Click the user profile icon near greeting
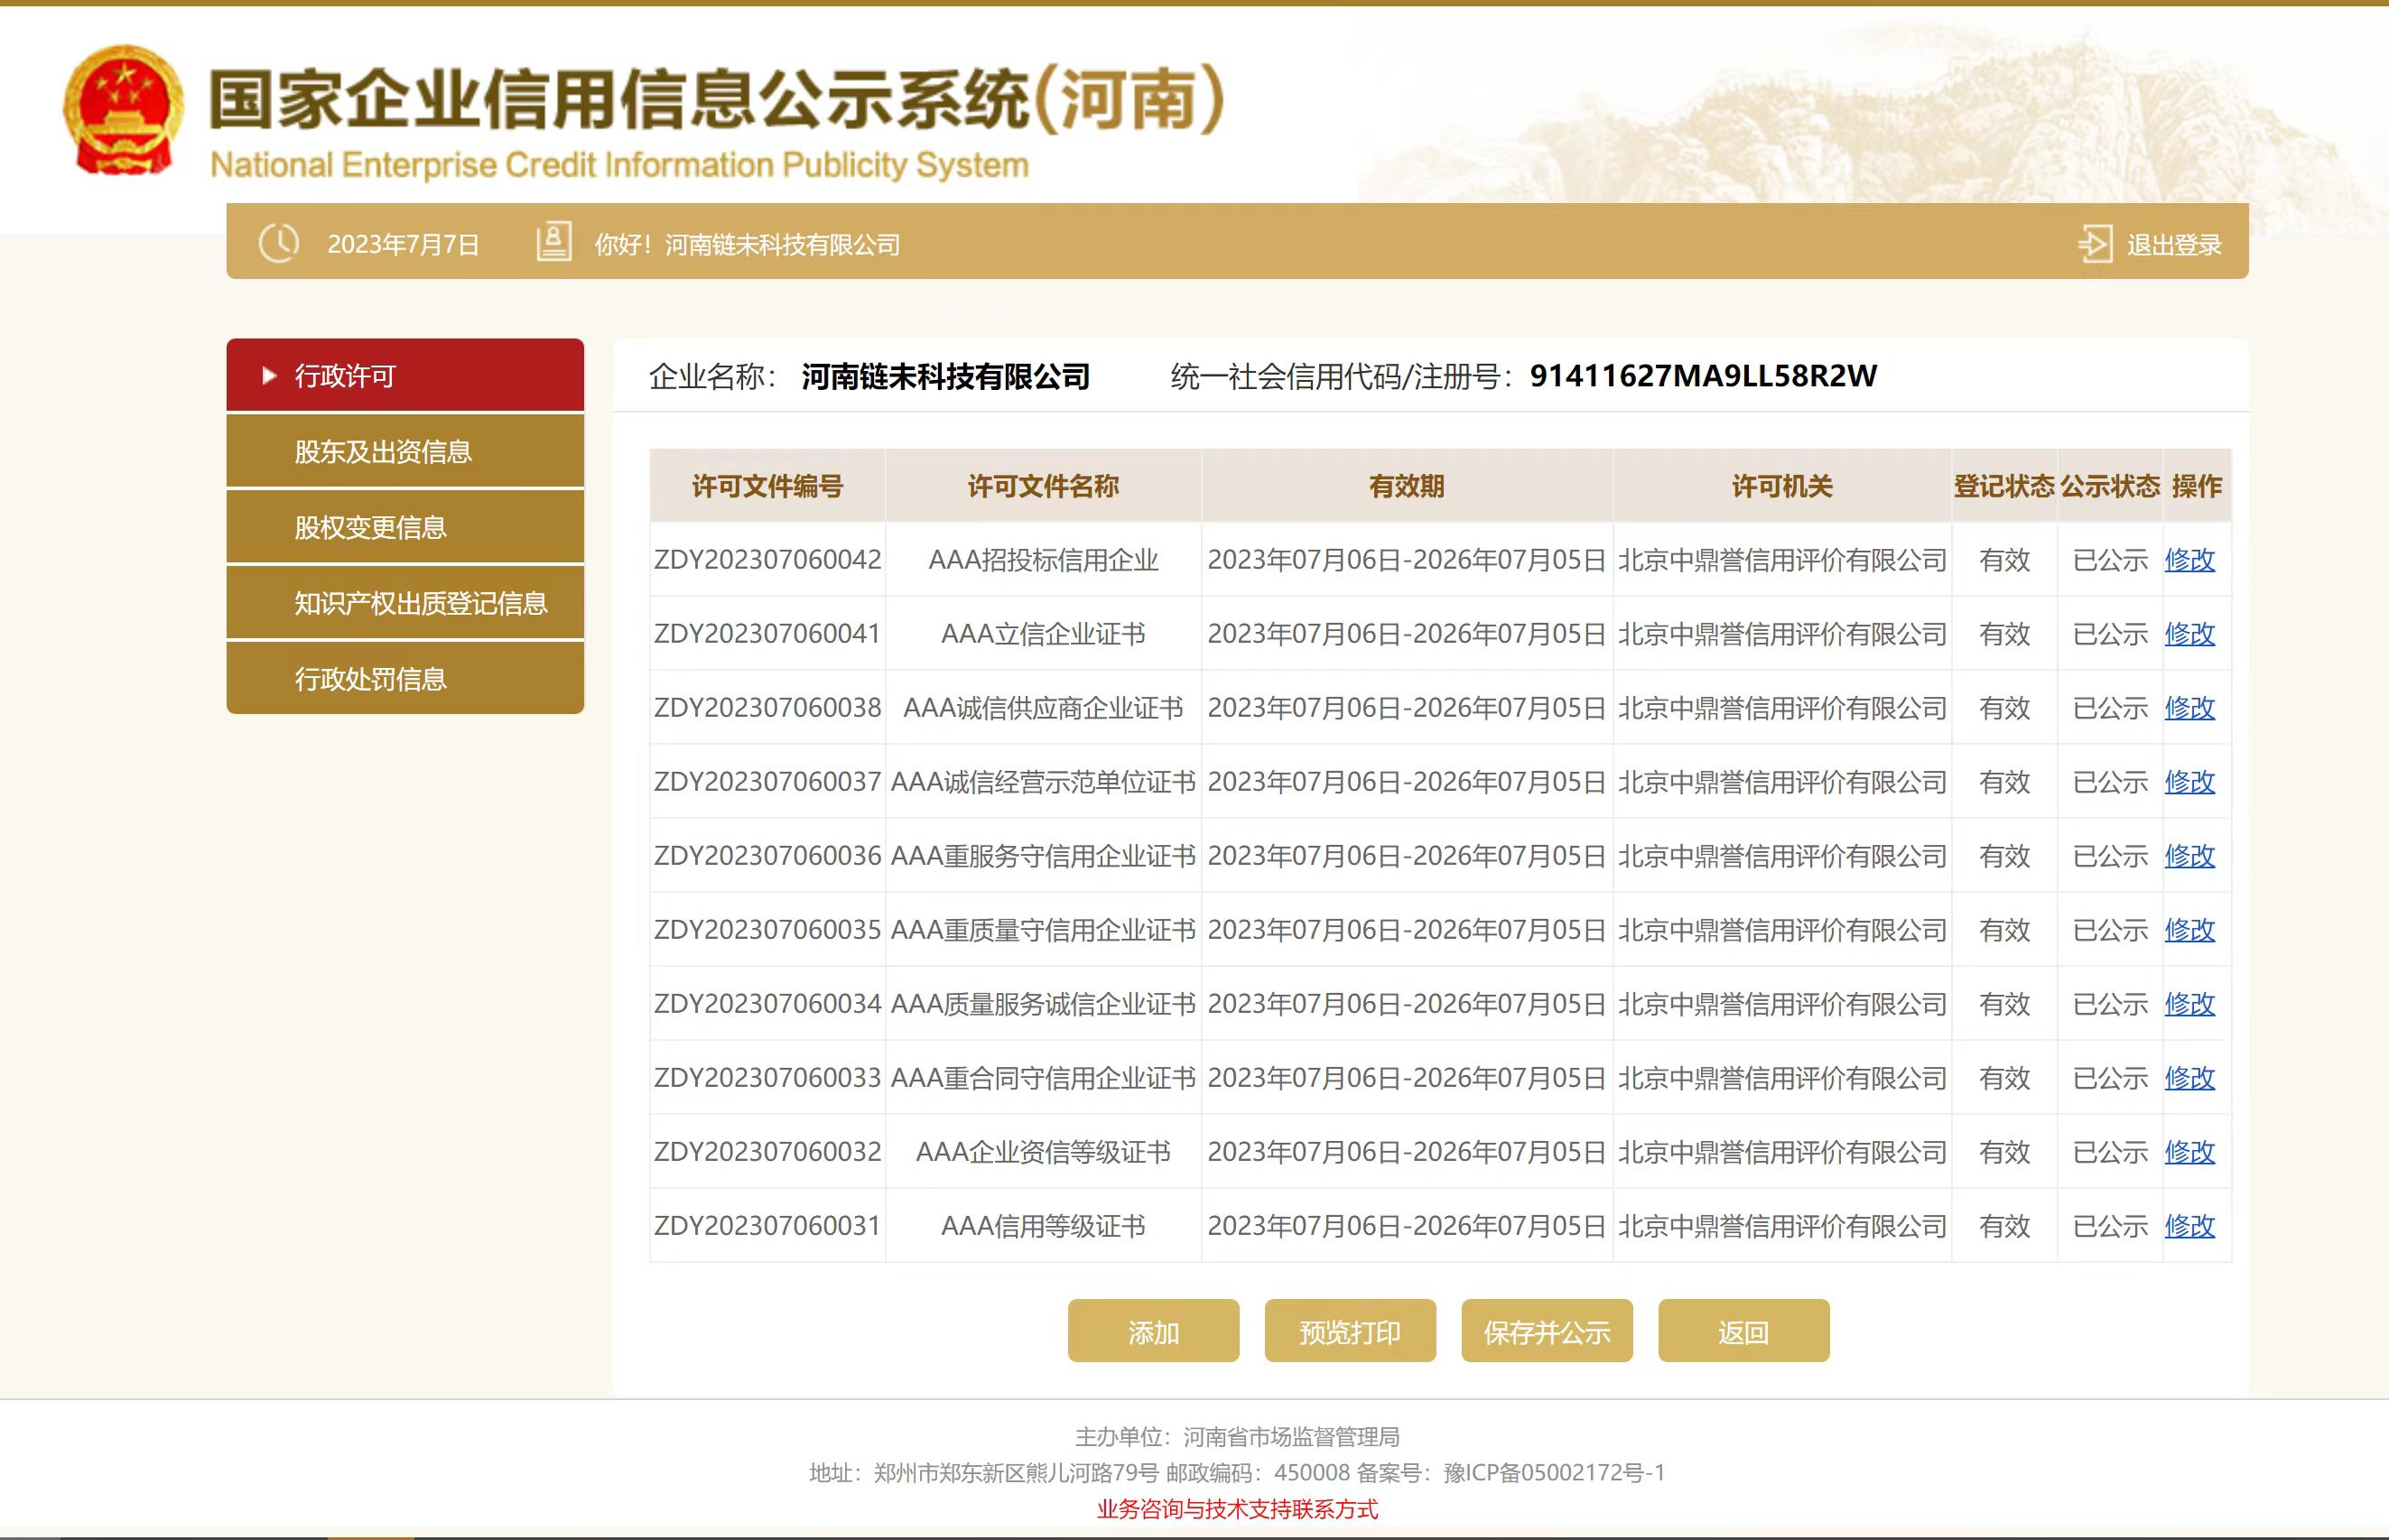The width and height of the screenshot is (2389, 1540). 554,242
